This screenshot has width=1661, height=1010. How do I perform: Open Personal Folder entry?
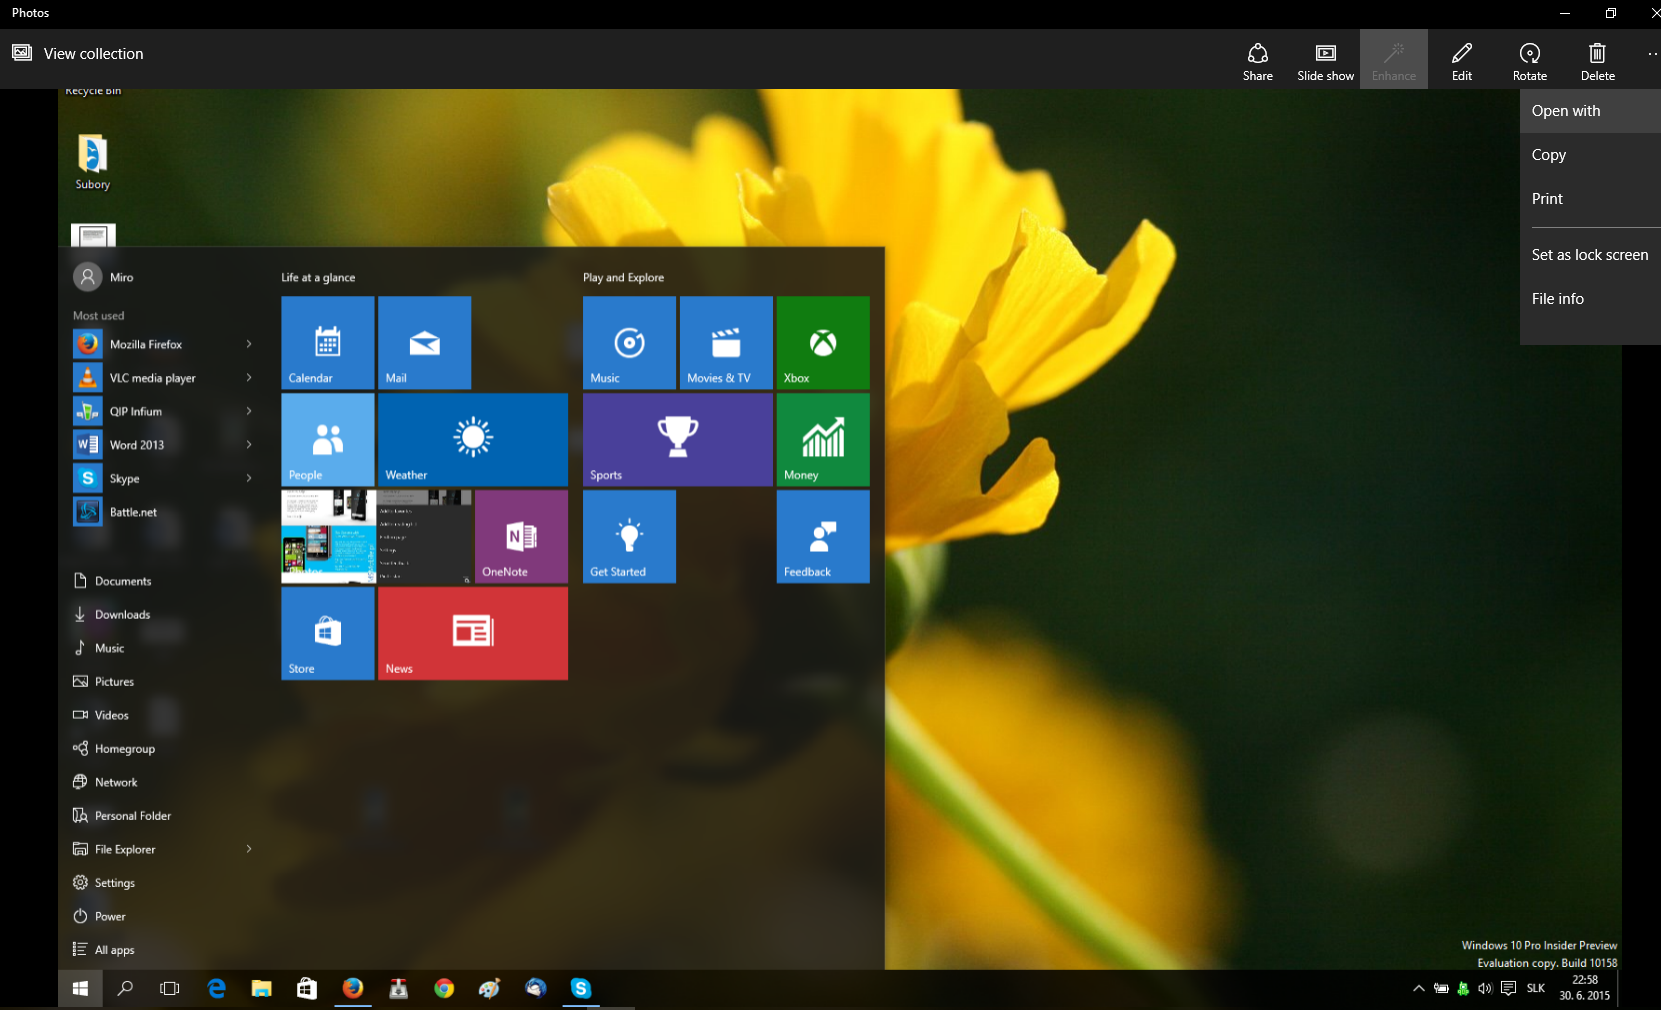point(122,816)
